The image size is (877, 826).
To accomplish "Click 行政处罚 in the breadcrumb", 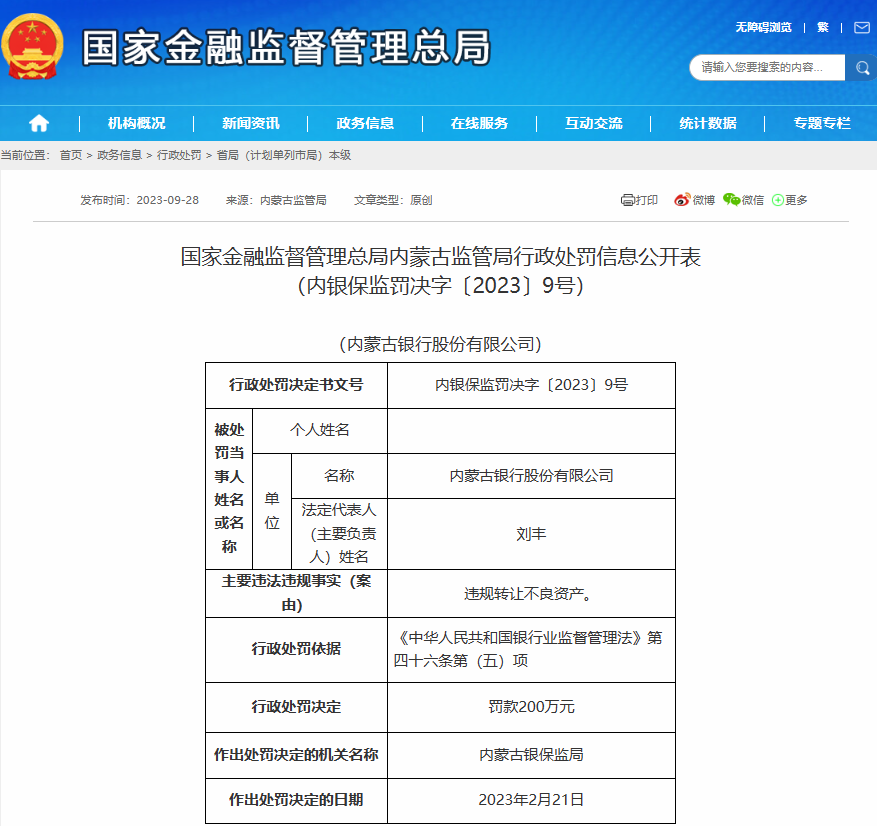I will (x=179, y=155).
